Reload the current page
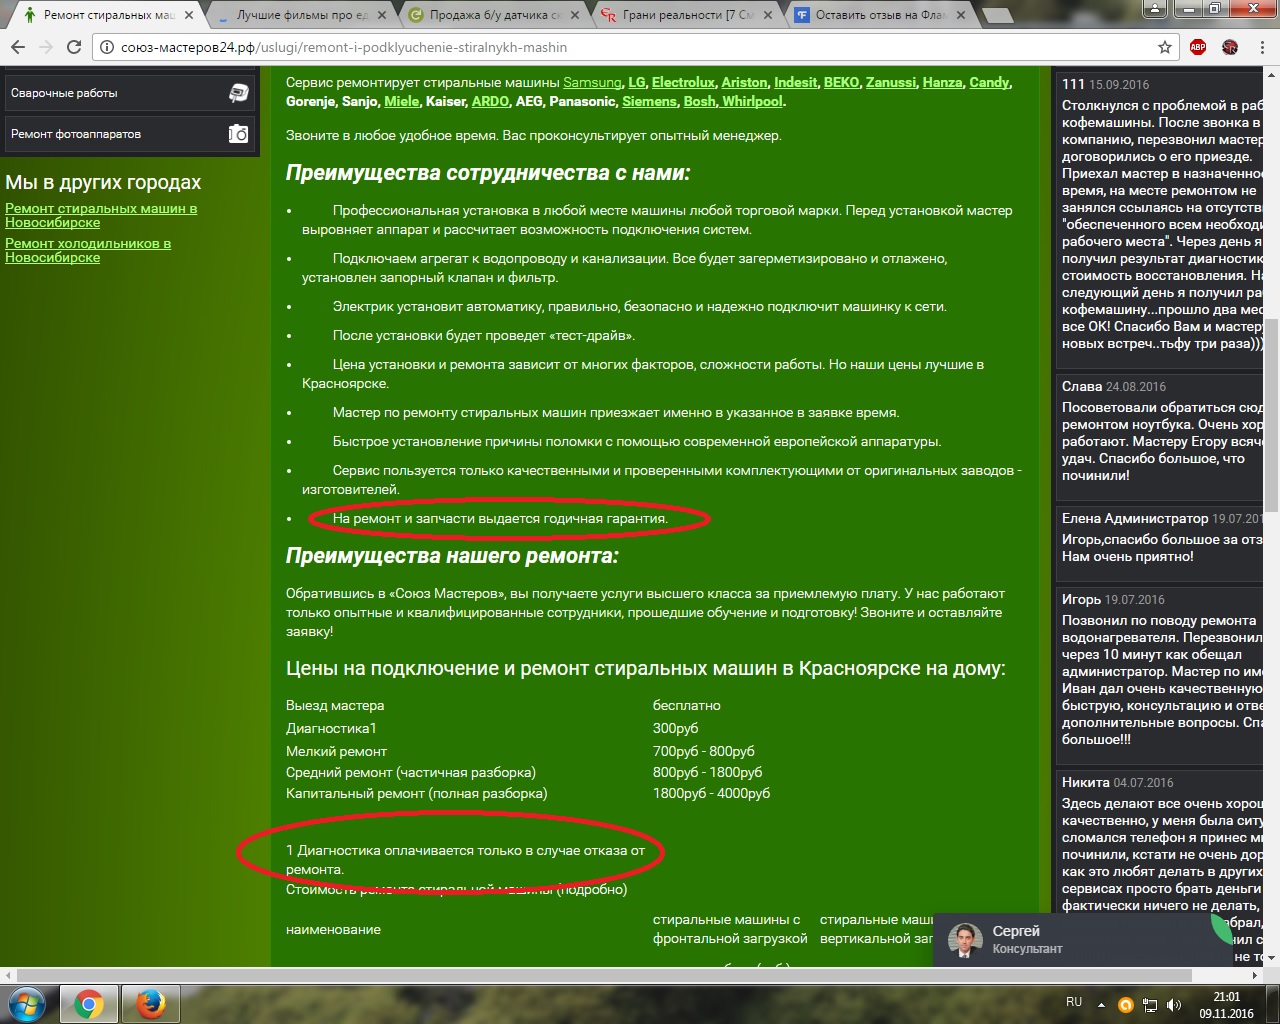The image size is (1280, 1024). 74,47
